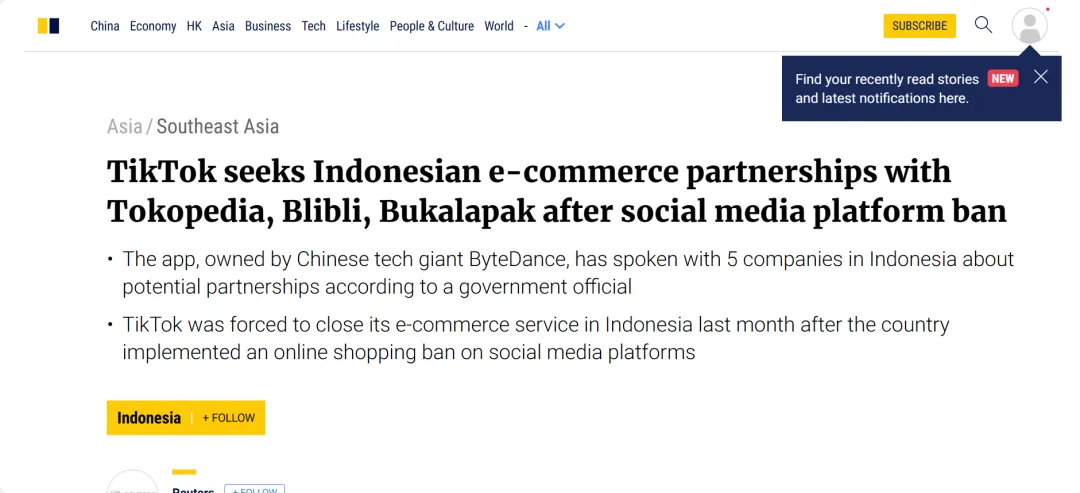This screenshot has width=1080, height=493.
Task: Select the HK navigation item
Action: (x=194, y=26)
